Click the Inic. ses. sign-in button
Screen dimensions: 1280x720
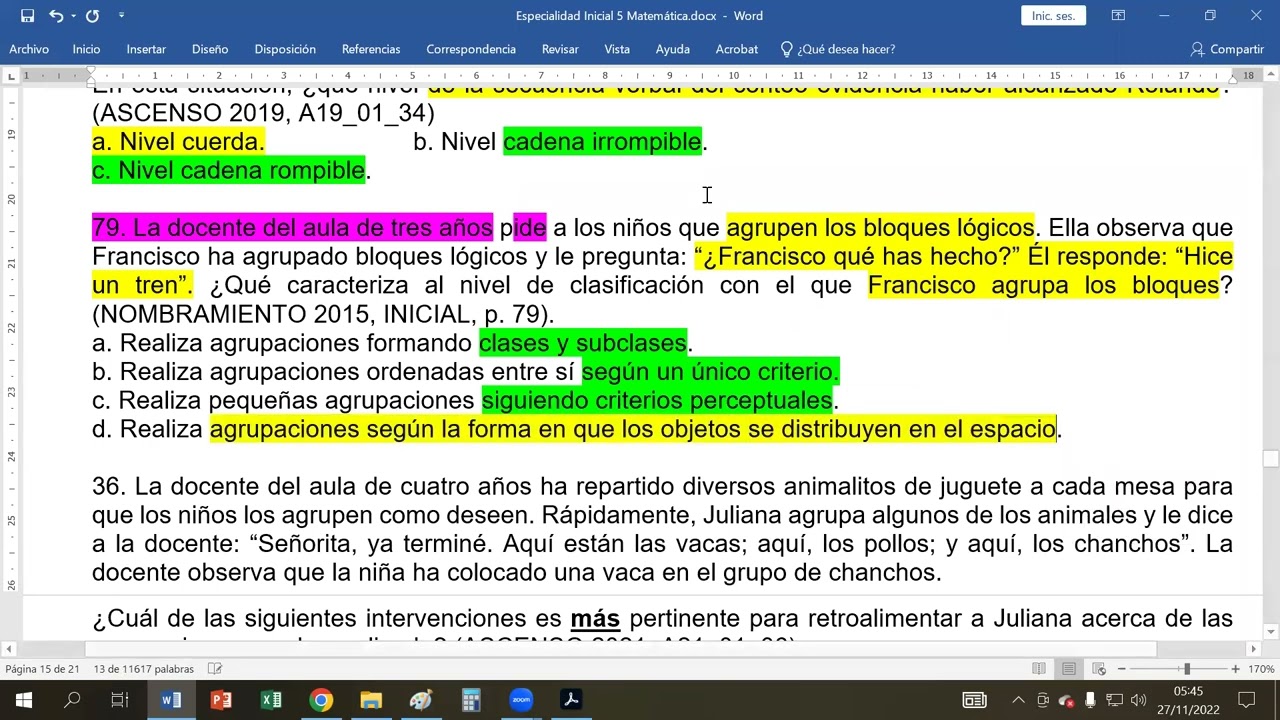[1053, 16]
